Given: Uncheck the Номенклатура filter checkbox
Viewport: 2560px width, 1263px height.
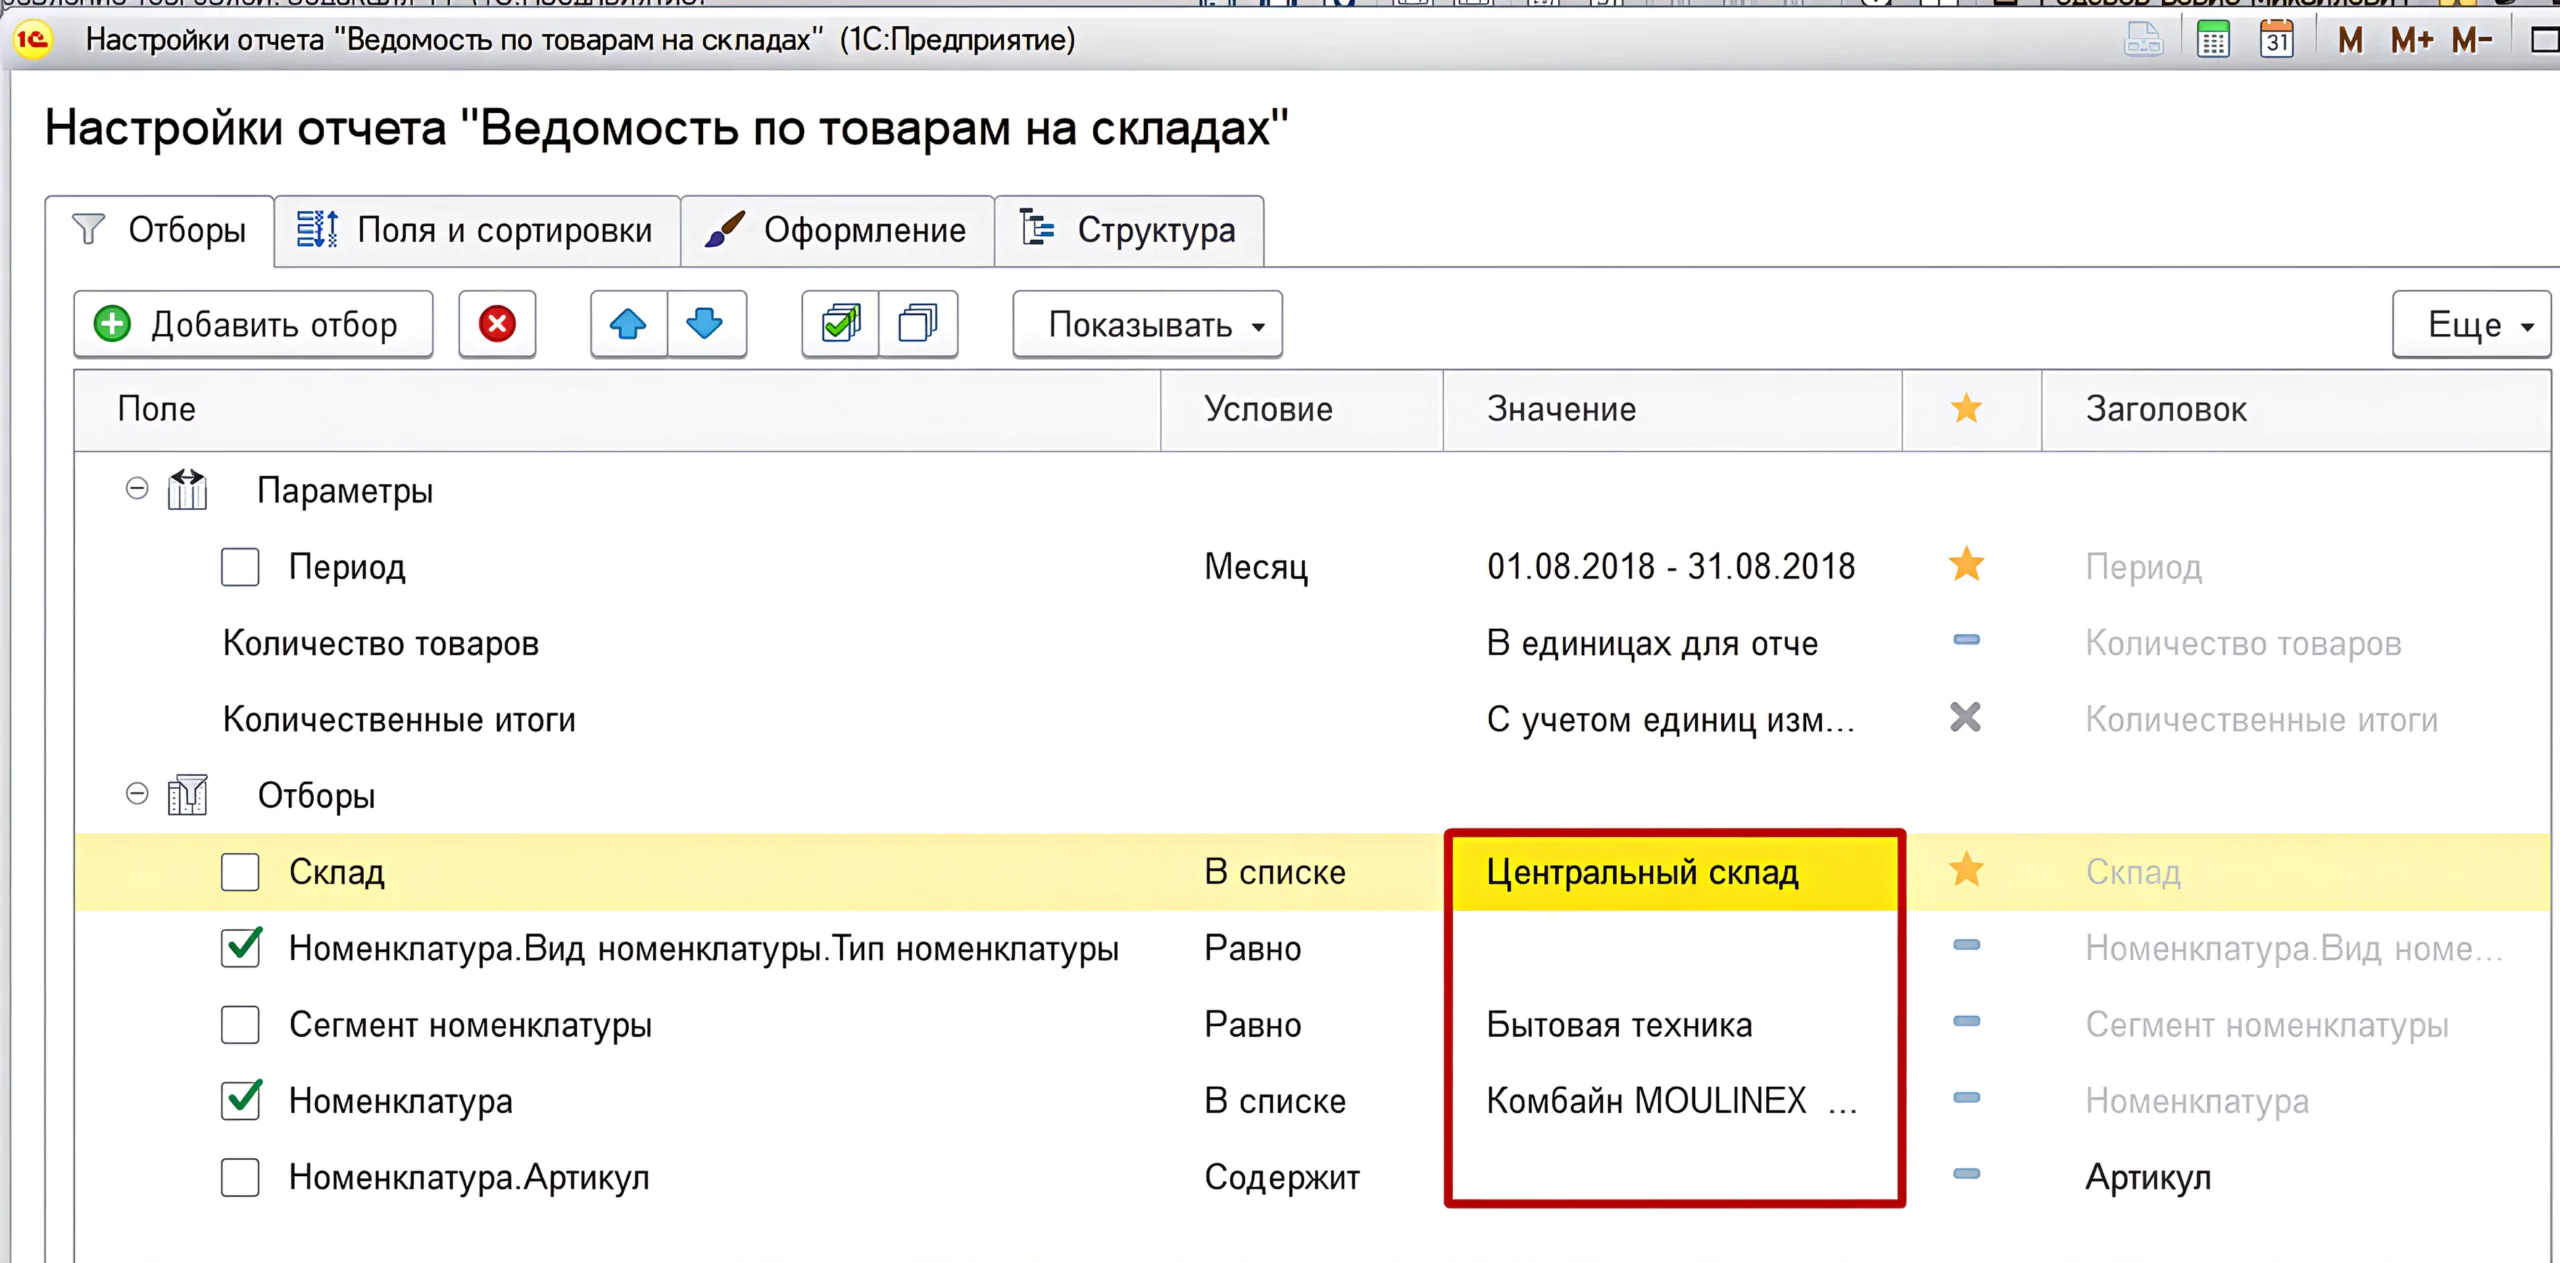Looking at the screenshot, I should click(x=240, y=1100).
